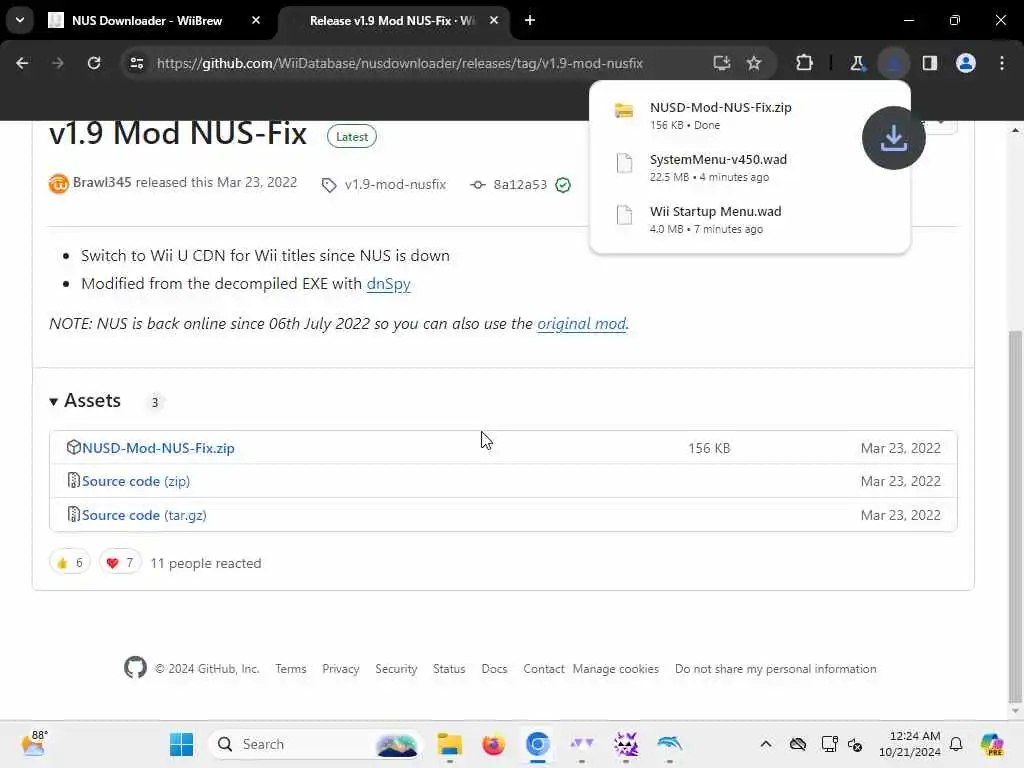
Task: Open Dolphin emulator taskbar icon
Action: (x=669, y=744)
